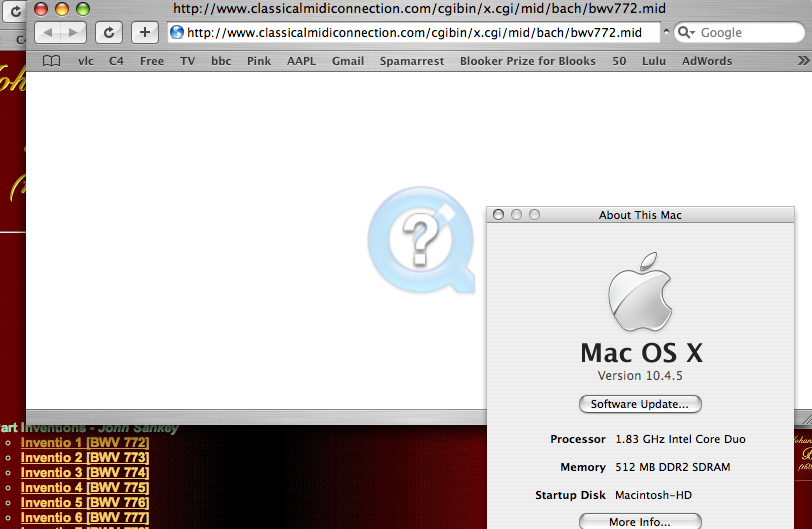
Task: Click the magnifier icon in the Google search field
Action: coord(686,33)
